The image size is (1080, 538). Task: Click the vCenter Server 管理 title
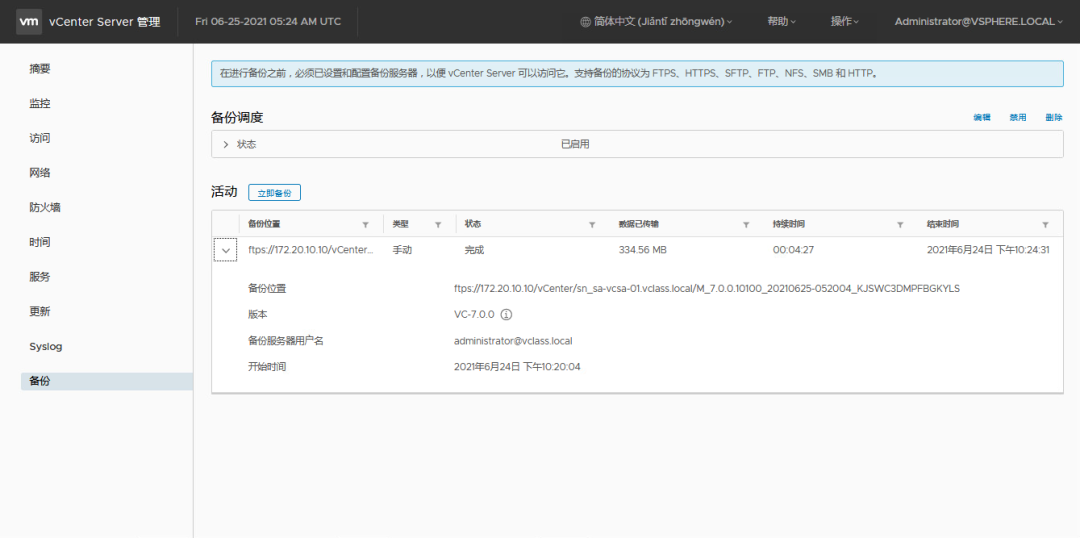click(x=105, y=22)
